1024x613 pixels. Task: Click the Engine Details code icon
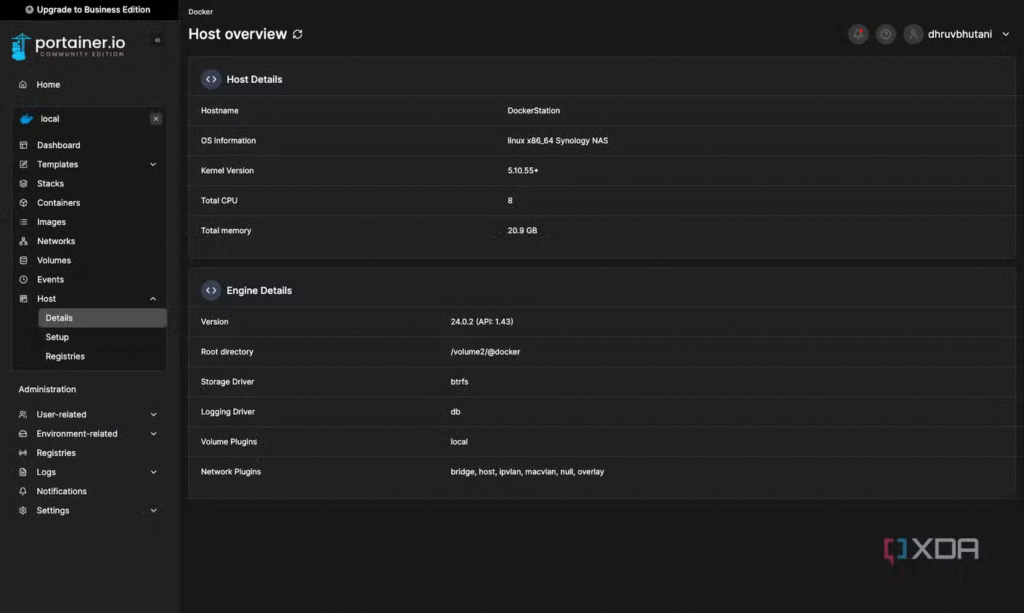(x=211, y=290)
